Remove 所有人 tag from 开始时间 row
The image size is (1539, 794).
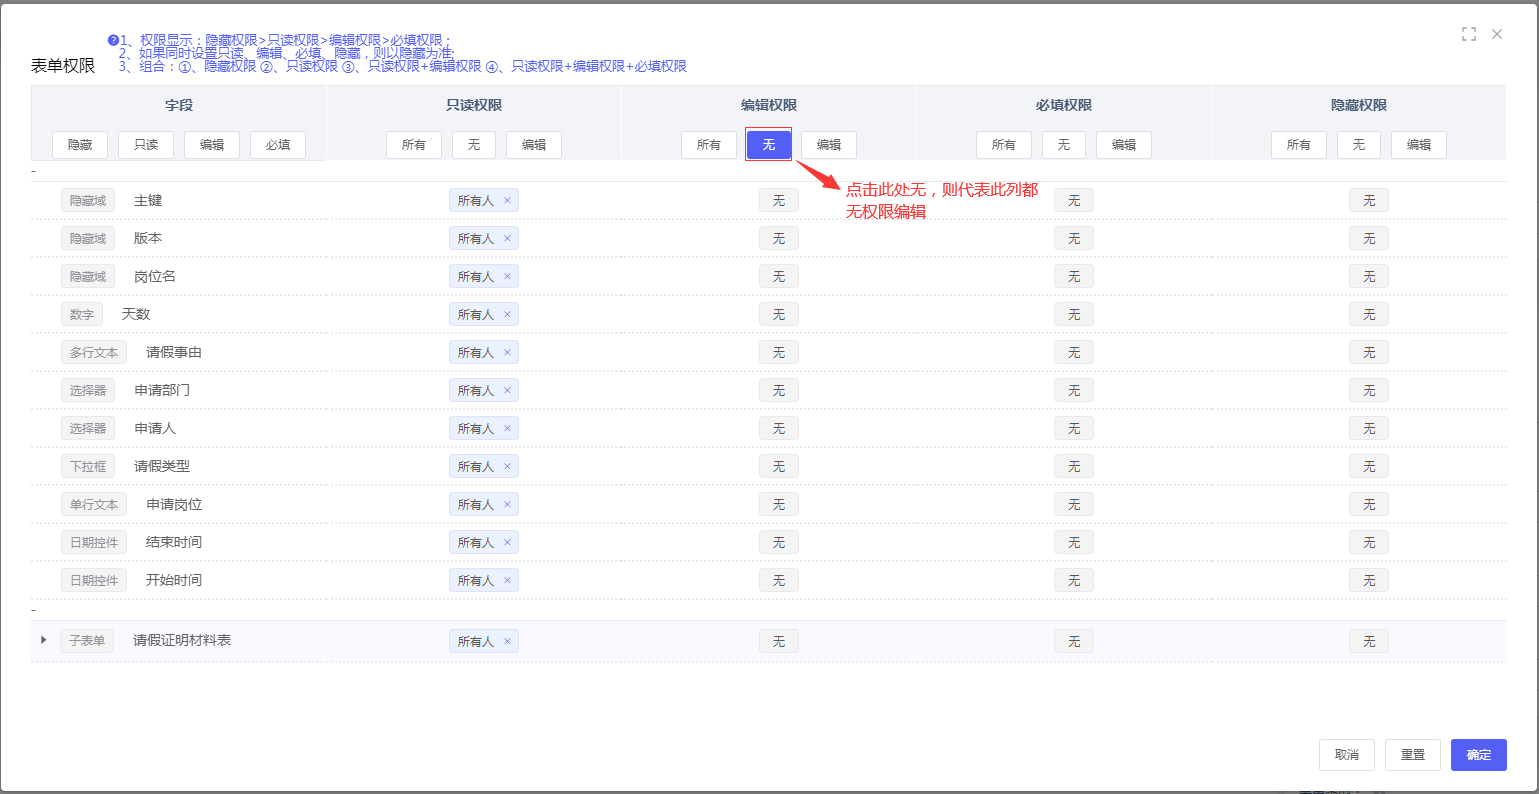pyautogui.click(x=508, y=580)
